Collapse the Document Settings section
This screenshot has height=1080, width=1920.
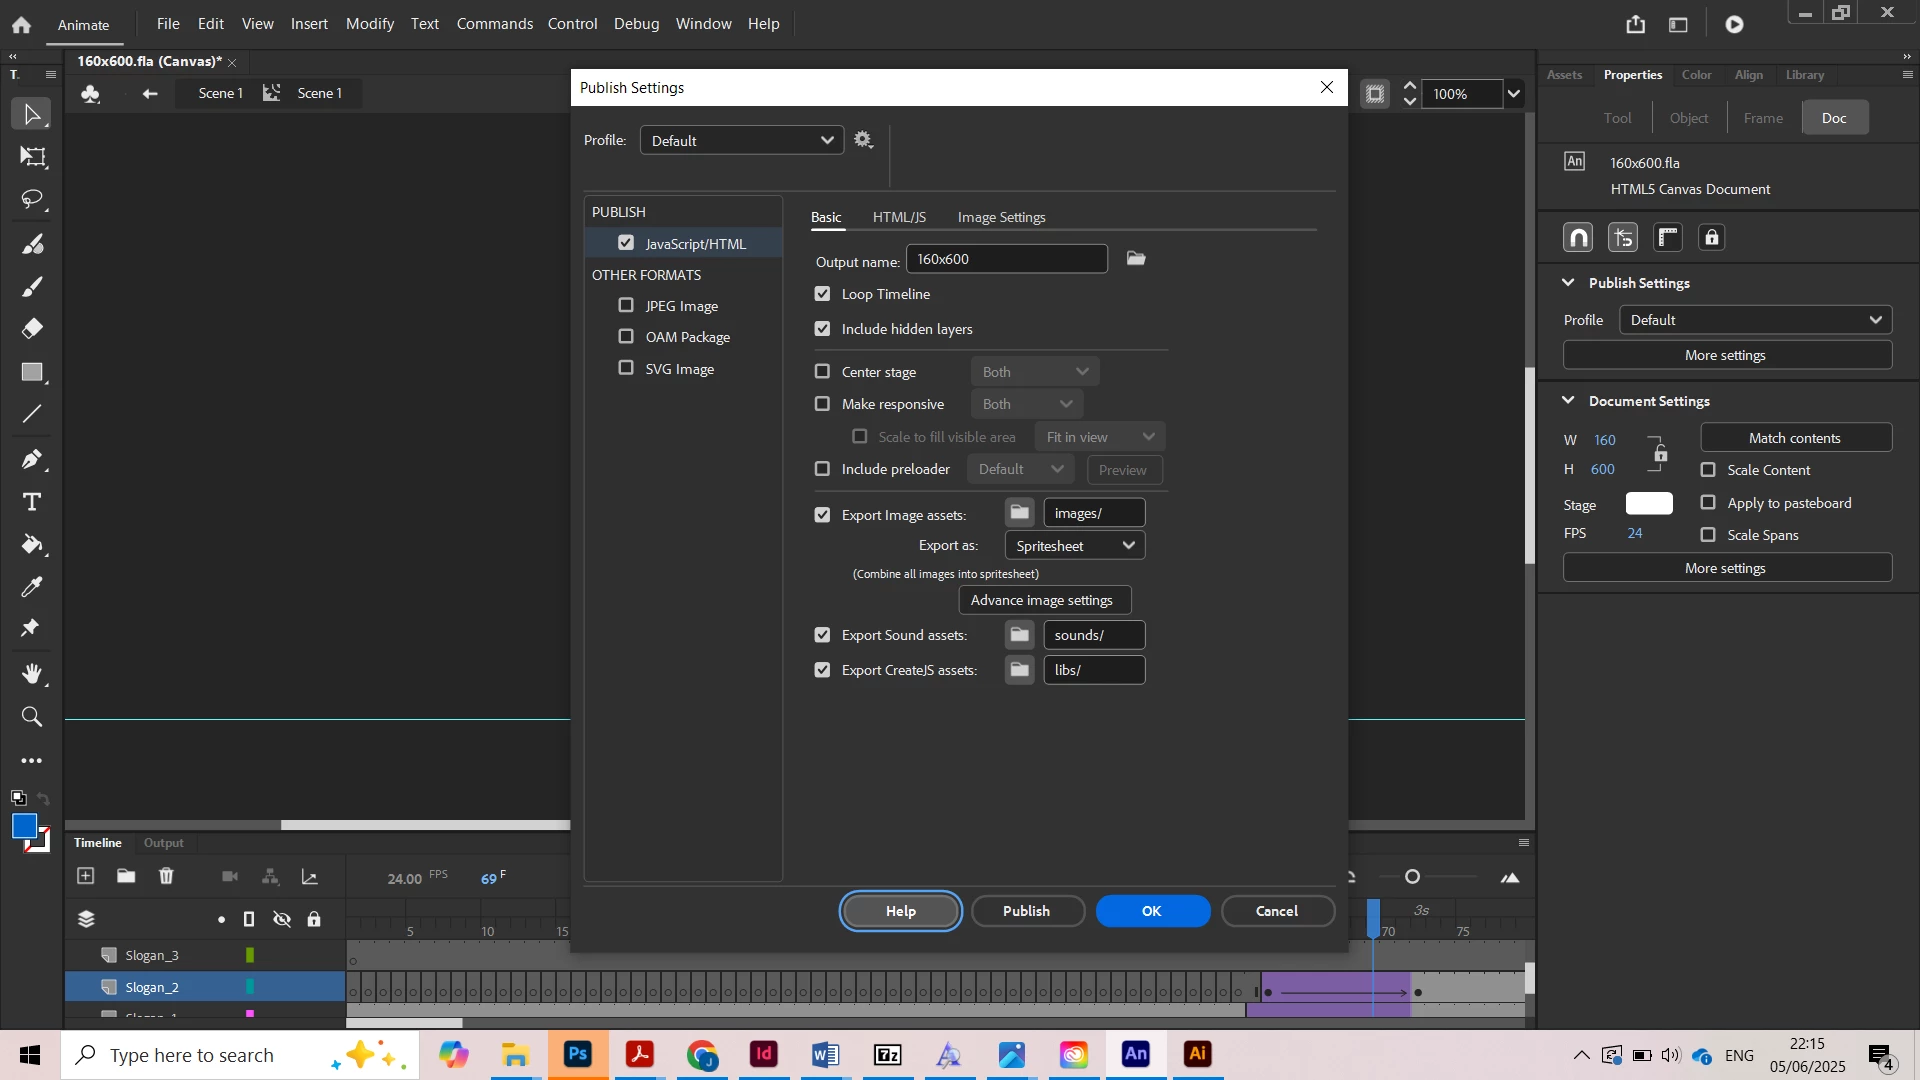[1568, 401]
